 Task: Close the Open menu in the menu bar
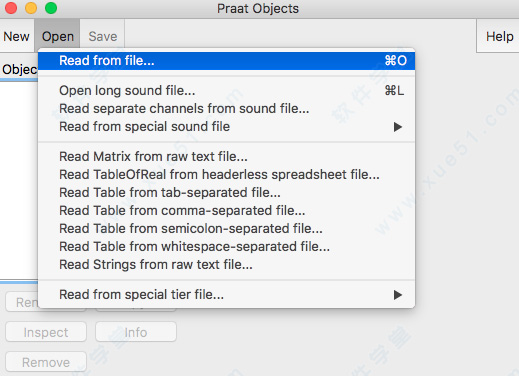tap(57, 36)
